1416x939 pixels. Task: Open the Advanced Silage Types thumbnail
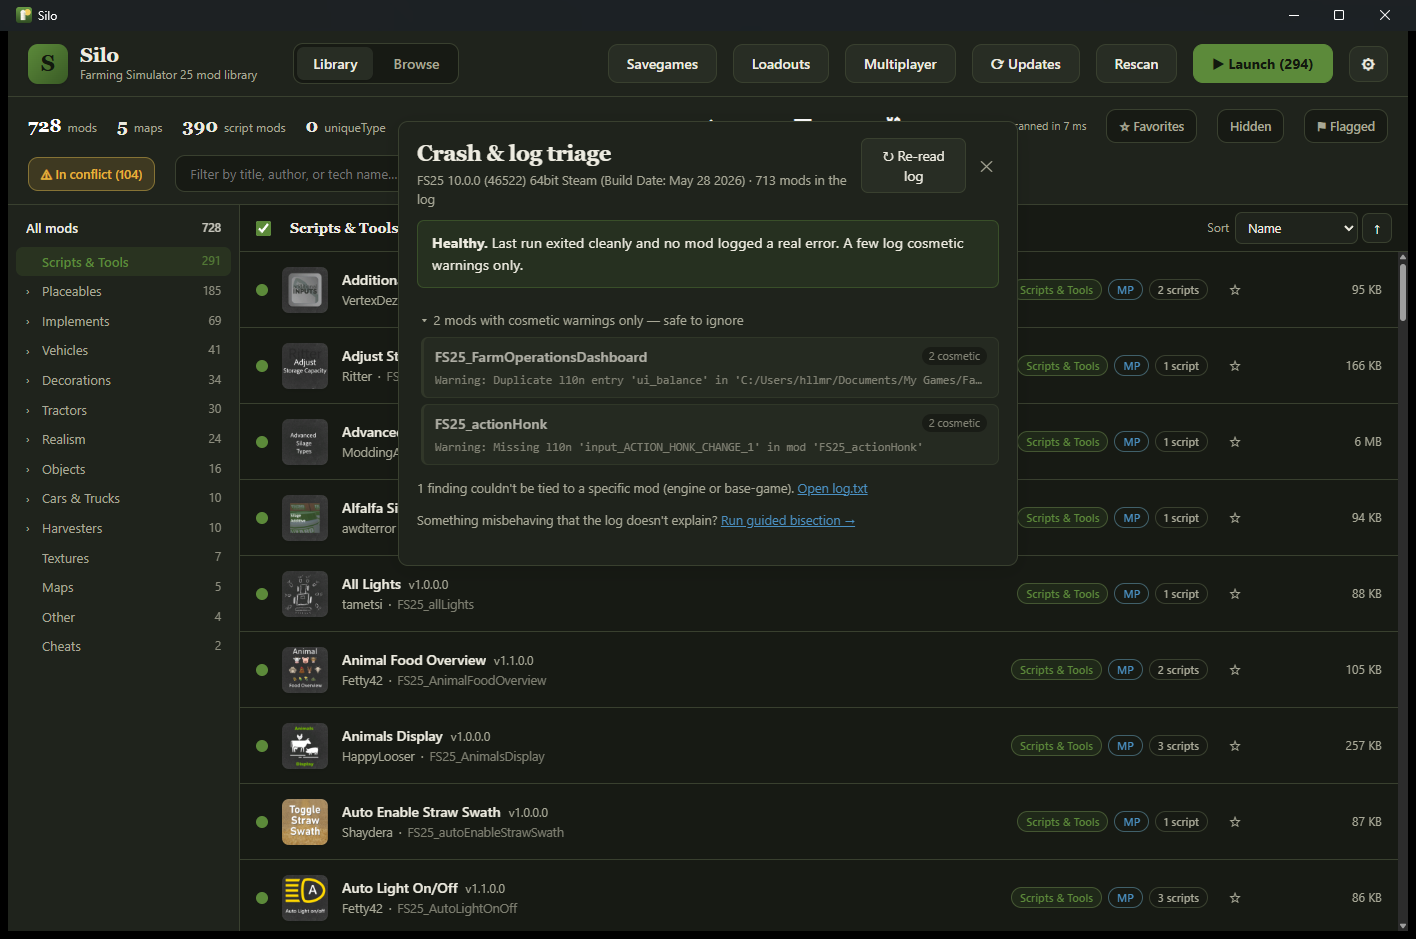click(305, 442)
